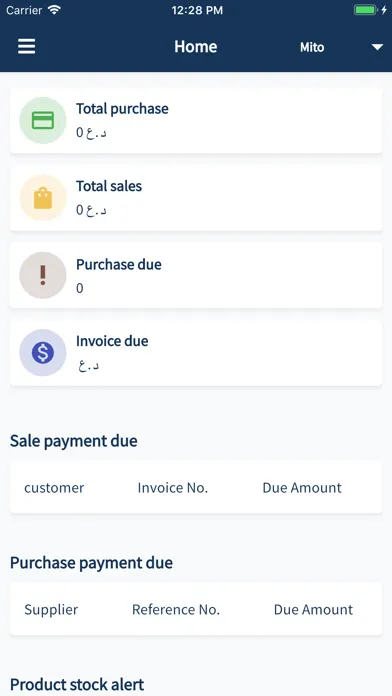The image size is (392, 696).
Task: Click the Reference No. column header
Action: (176, 610)
